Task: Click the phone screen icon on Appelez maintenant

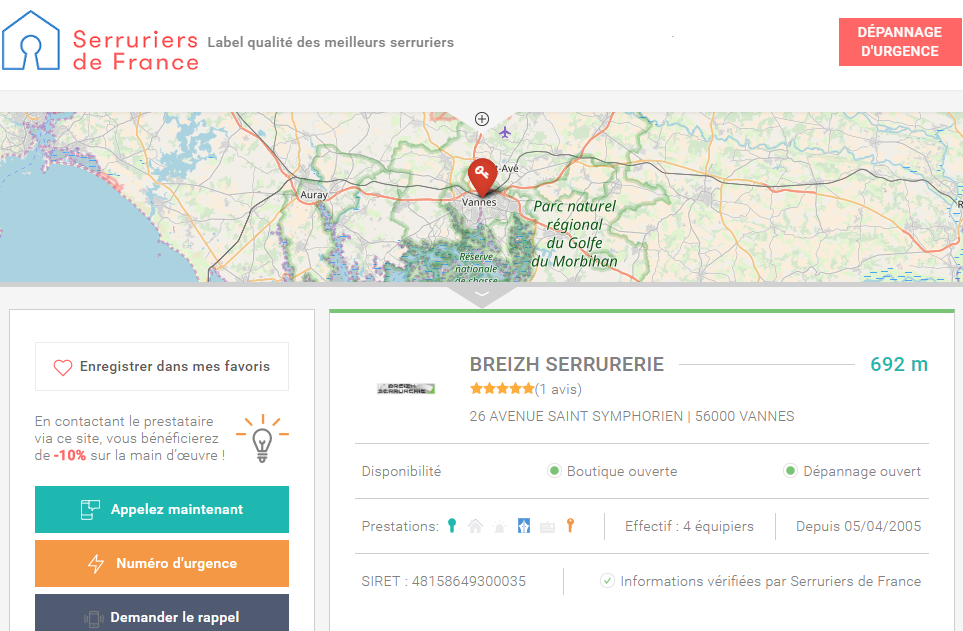Action: point(90,509)
